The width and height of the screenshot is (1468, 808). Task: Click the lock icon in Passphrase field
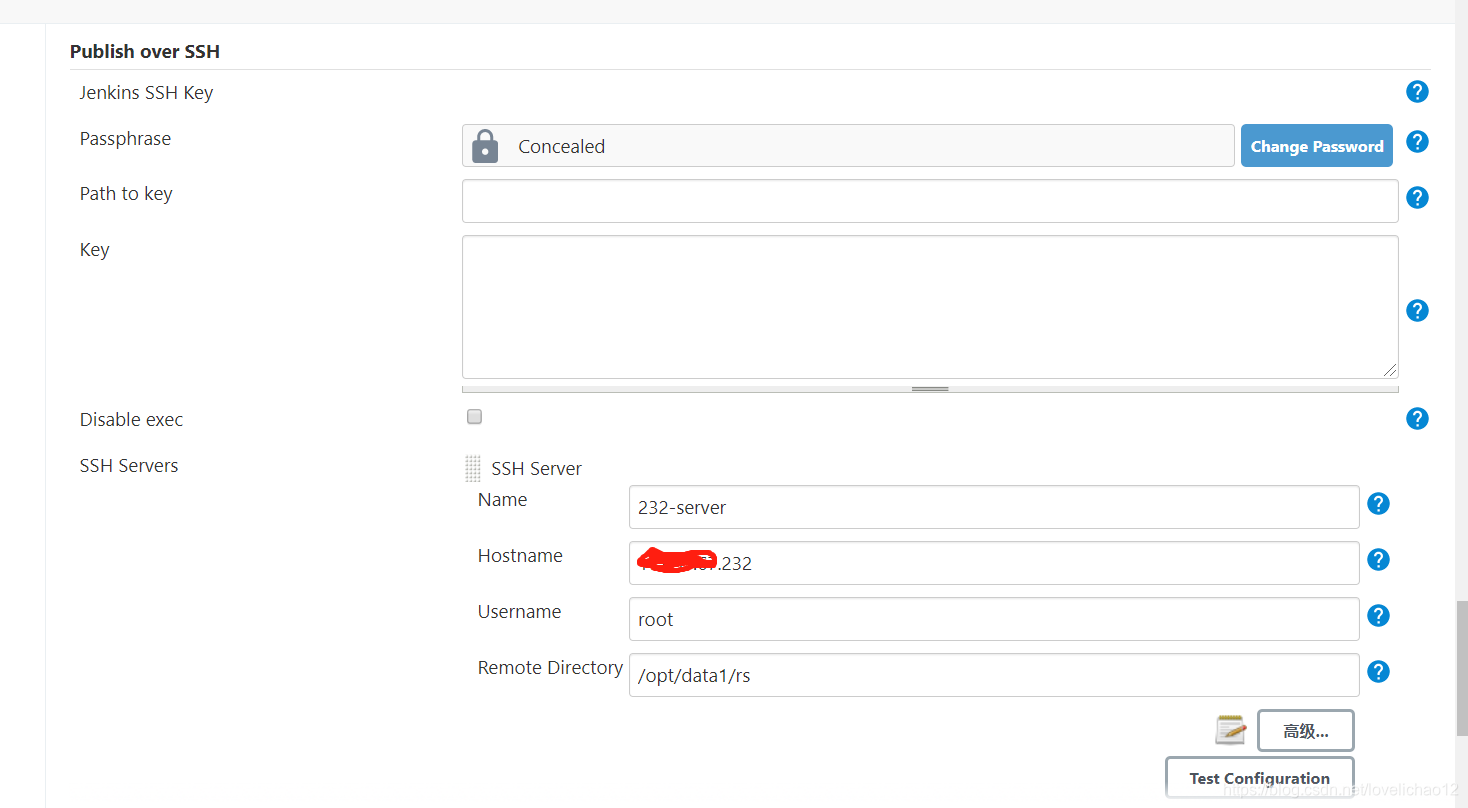pyautogui.click(x=485, y=146)
